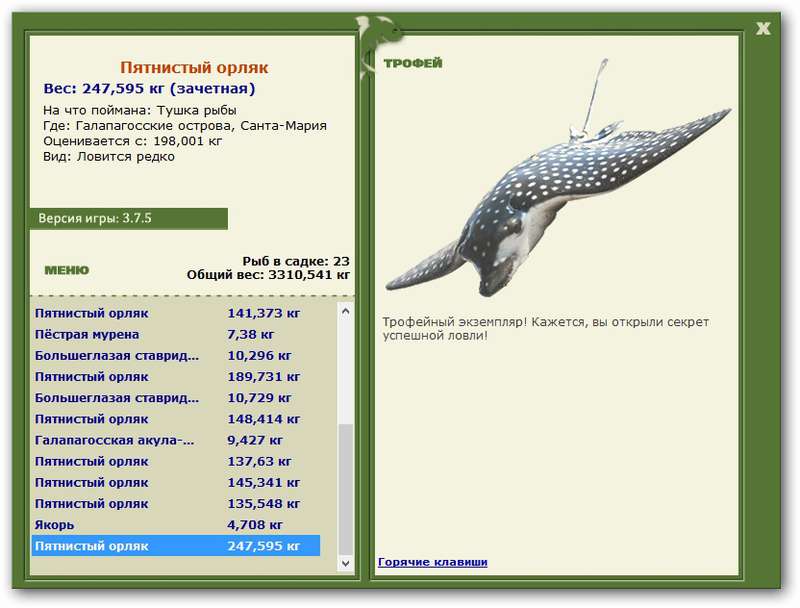Click the fish list scrollbar thumb
800x608 pixels.
click(345, 490)
